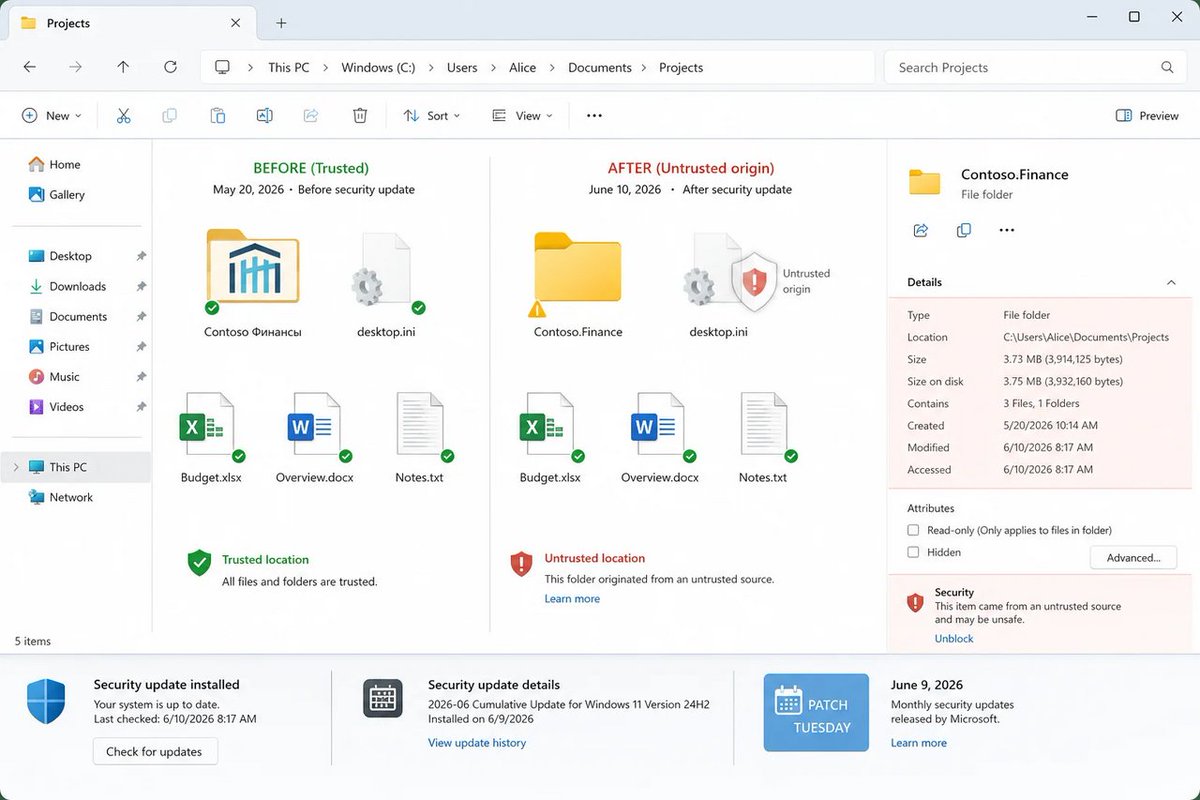Go up one folder level arrow
This screenshot has width=1200, height=800.
[123, 67]
